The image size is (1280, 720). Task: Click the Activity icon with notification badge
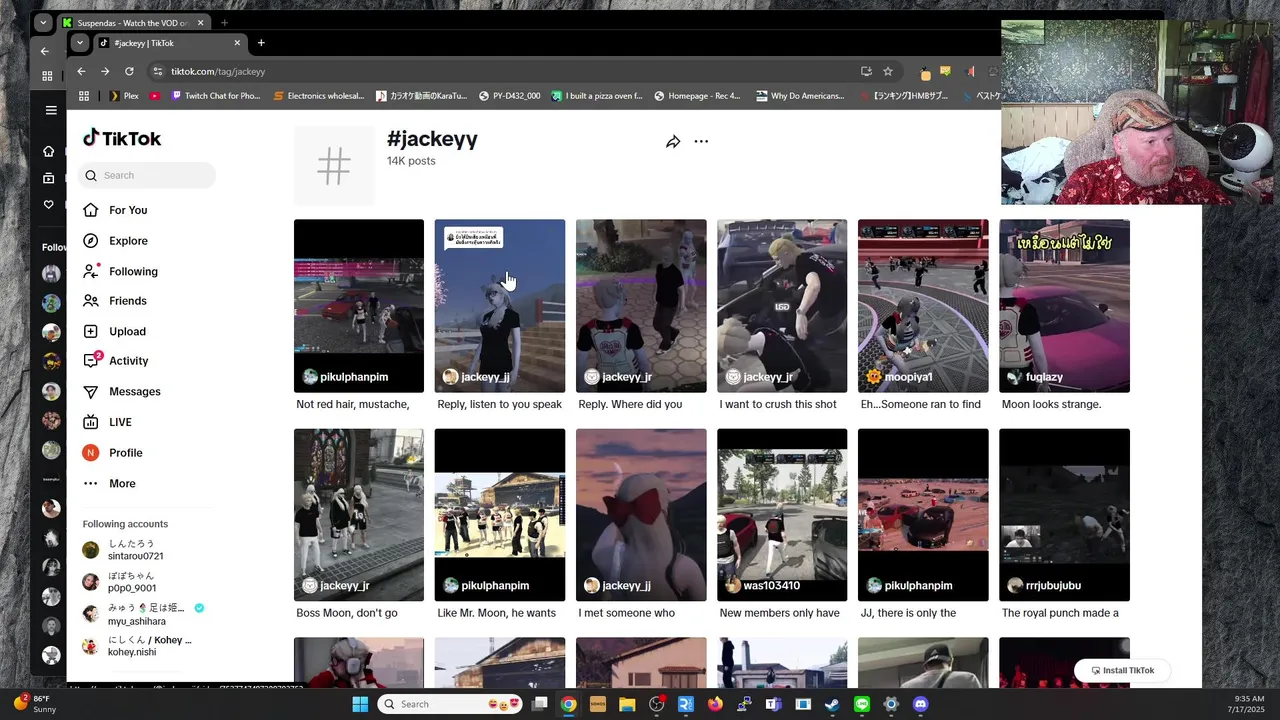pos(92,360)
